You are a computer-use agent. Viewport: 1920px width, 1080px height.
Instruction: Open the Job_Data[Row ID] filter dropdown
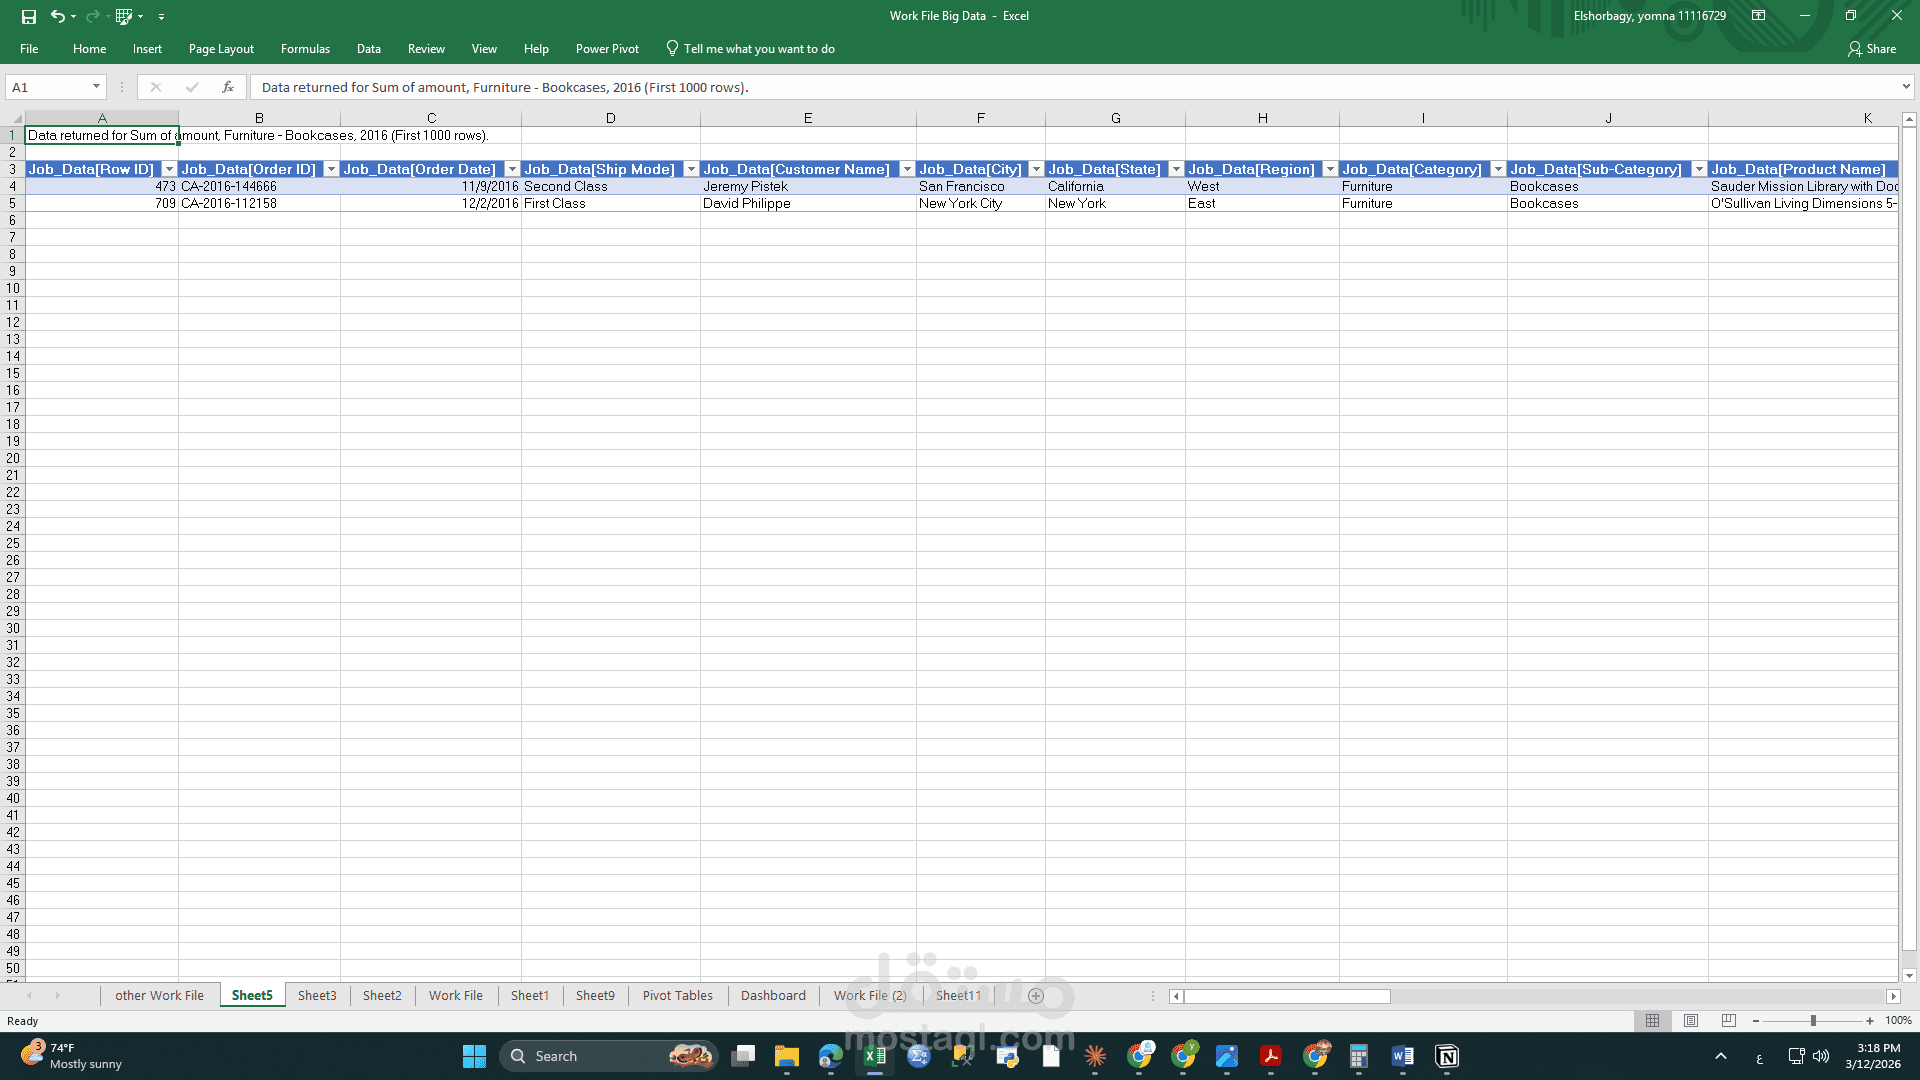point(169,169)
